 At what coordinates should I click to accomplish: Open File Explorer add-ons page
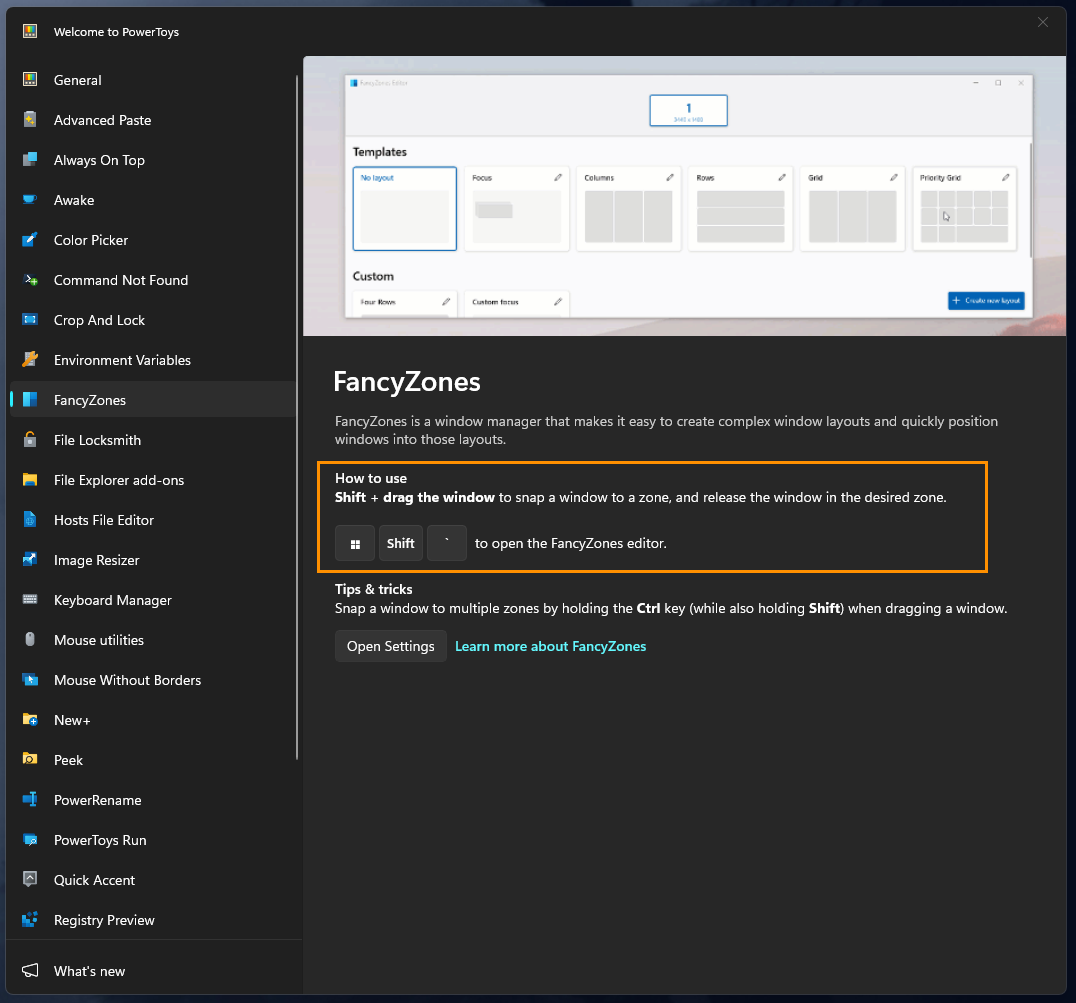[x=152, y=480]
